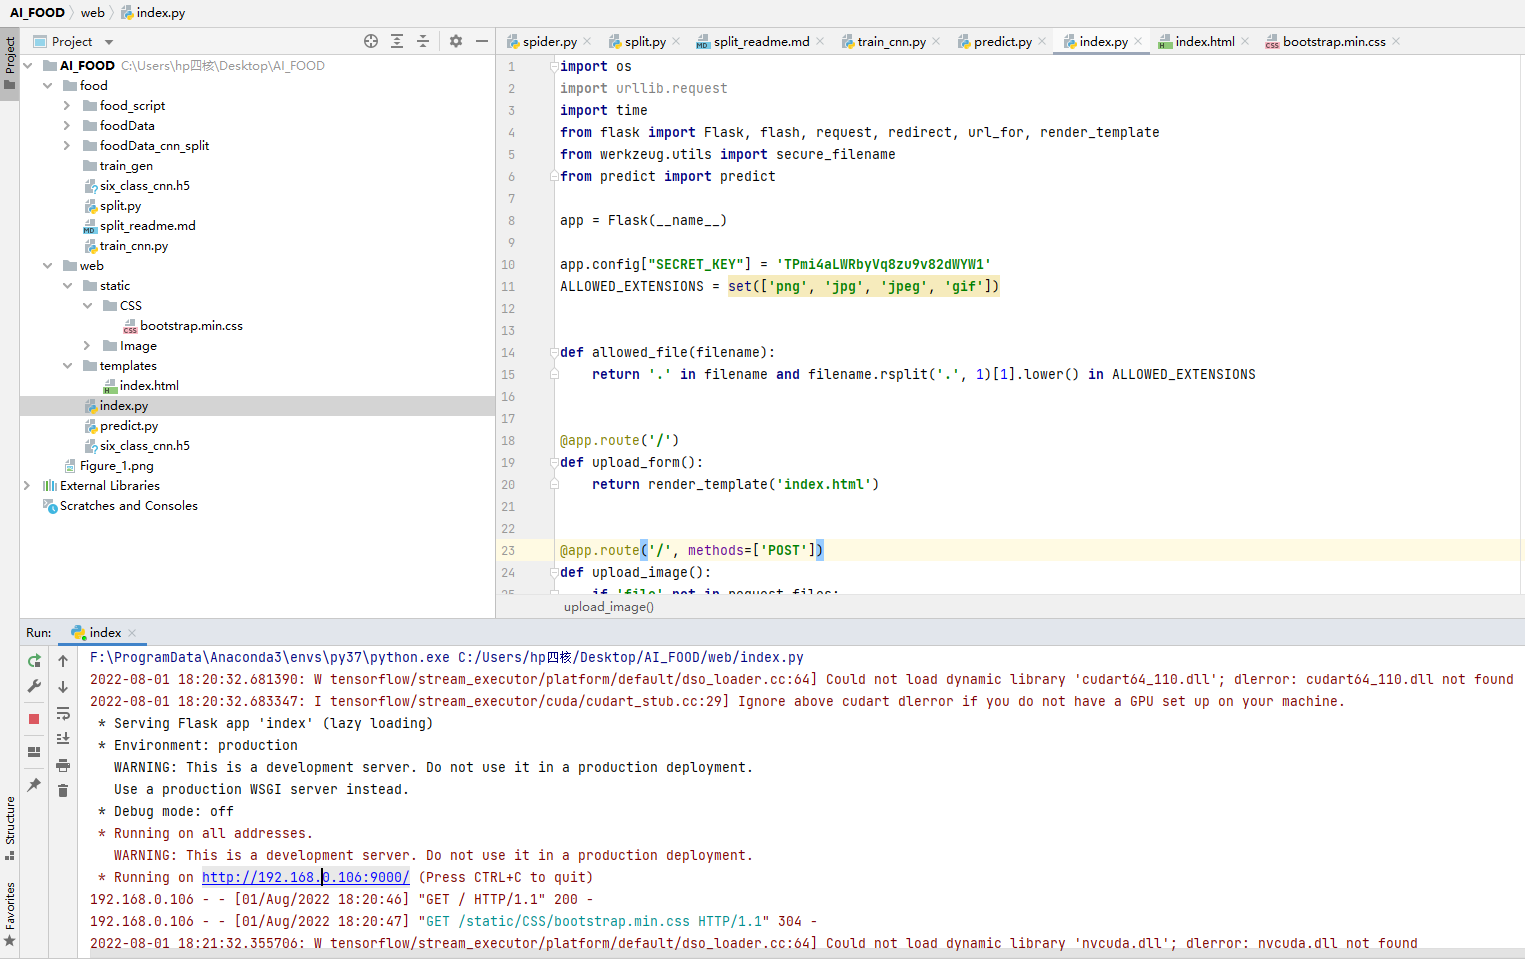This screenshot has width=1525, height=959.
Task: Open index.html editor tab
Action: click(1205, 41)
